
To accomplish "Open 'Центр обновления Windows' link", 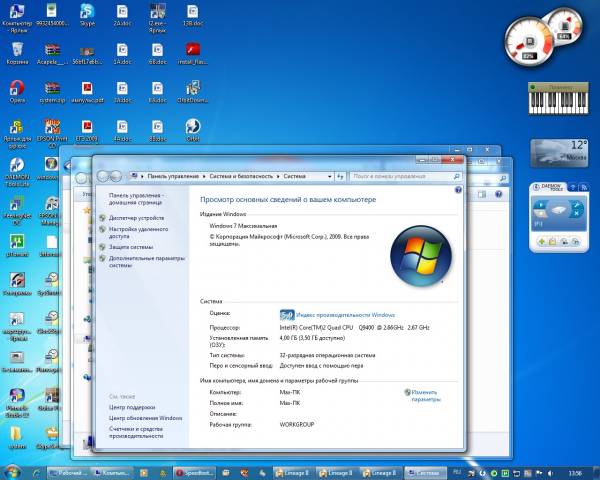I will pyautogui.click(x=145, y=418).
